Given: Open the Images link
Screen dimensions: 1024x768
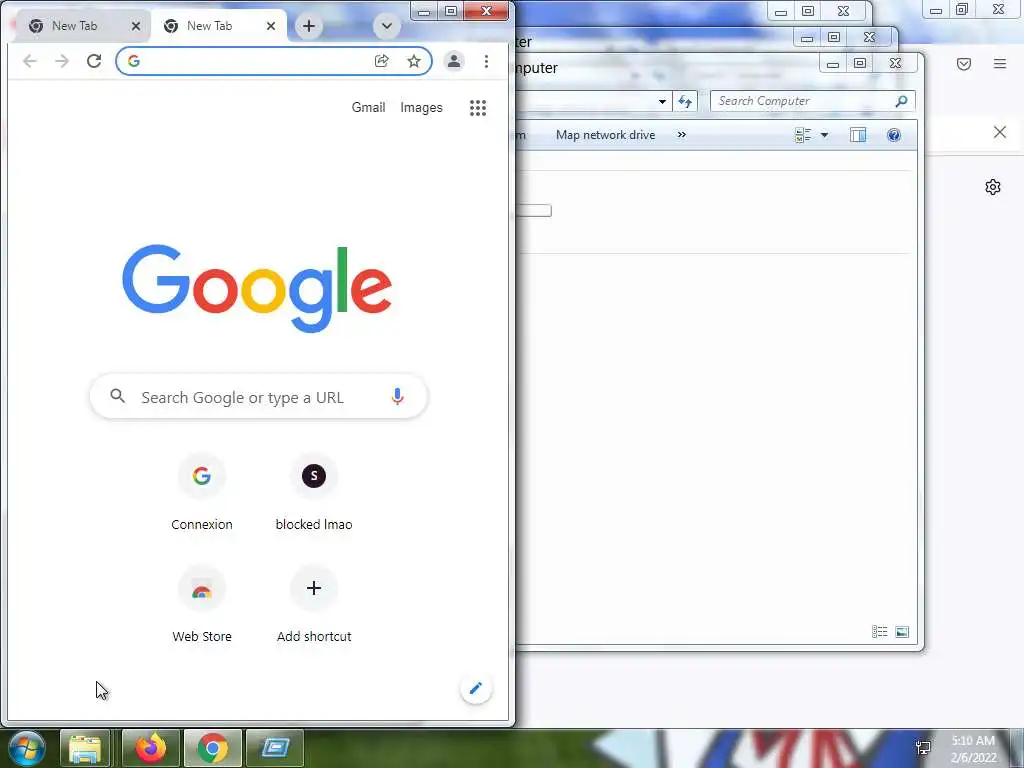Looking at the screenshot, I should pos(421,108).
